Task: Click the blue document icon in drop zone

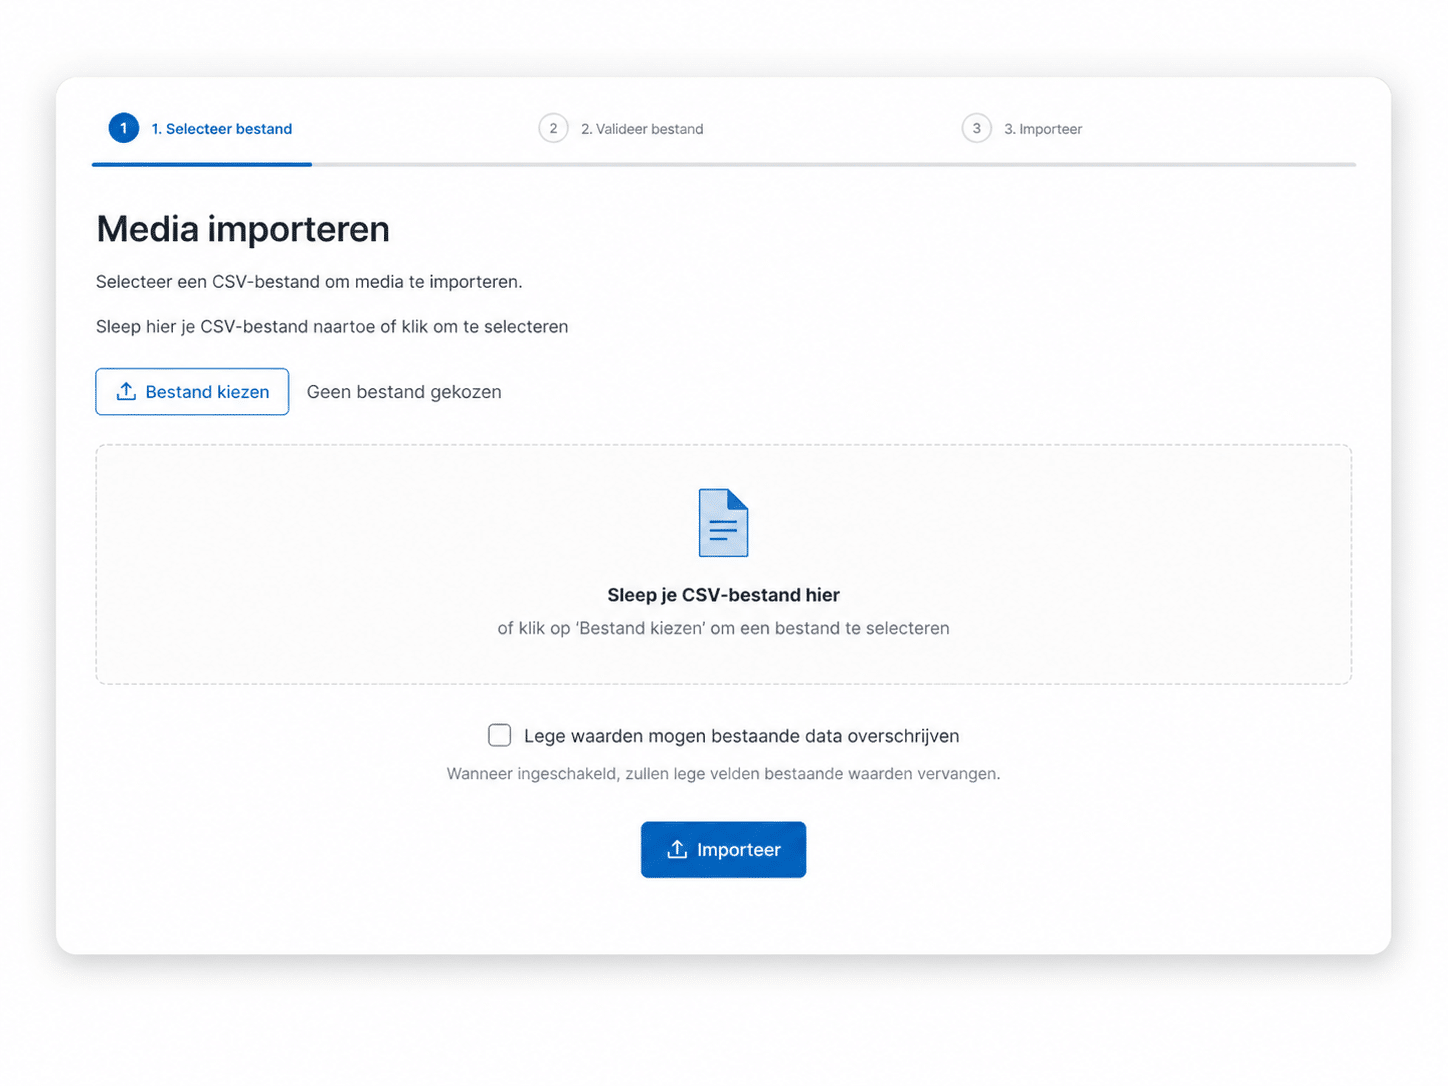Action: (723, 522)
